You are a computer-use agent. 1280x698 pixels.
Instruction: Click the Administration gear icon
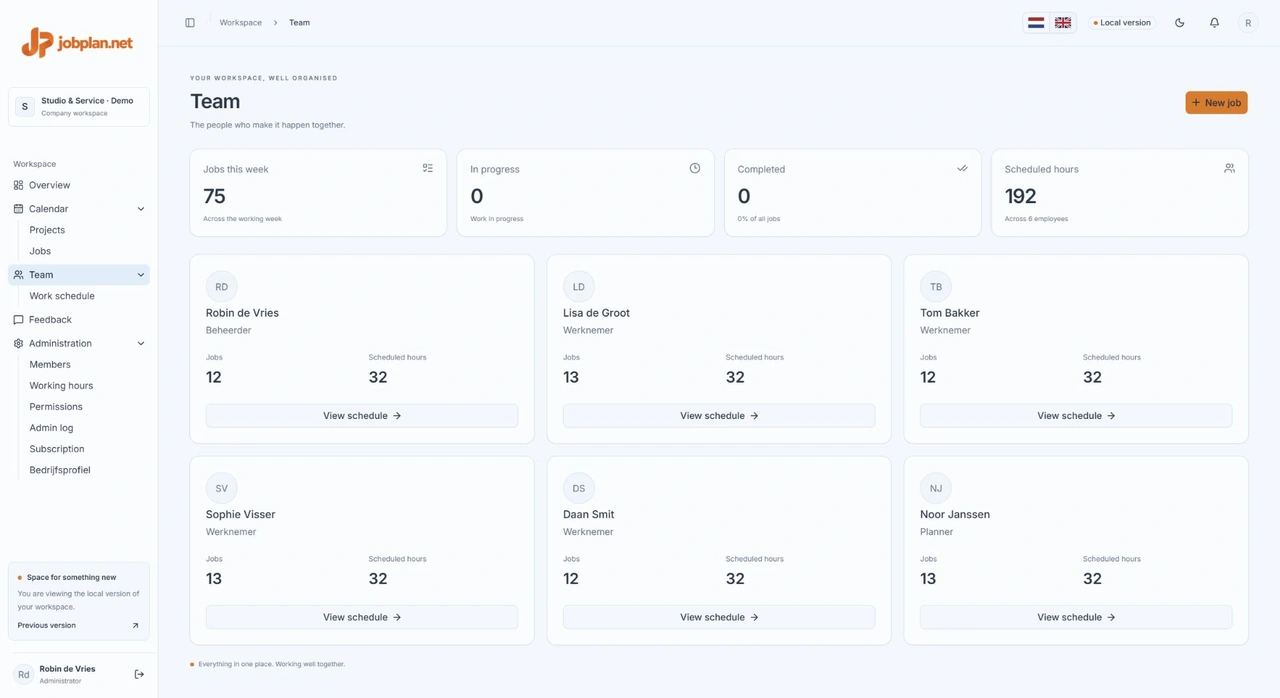[18, 344]
